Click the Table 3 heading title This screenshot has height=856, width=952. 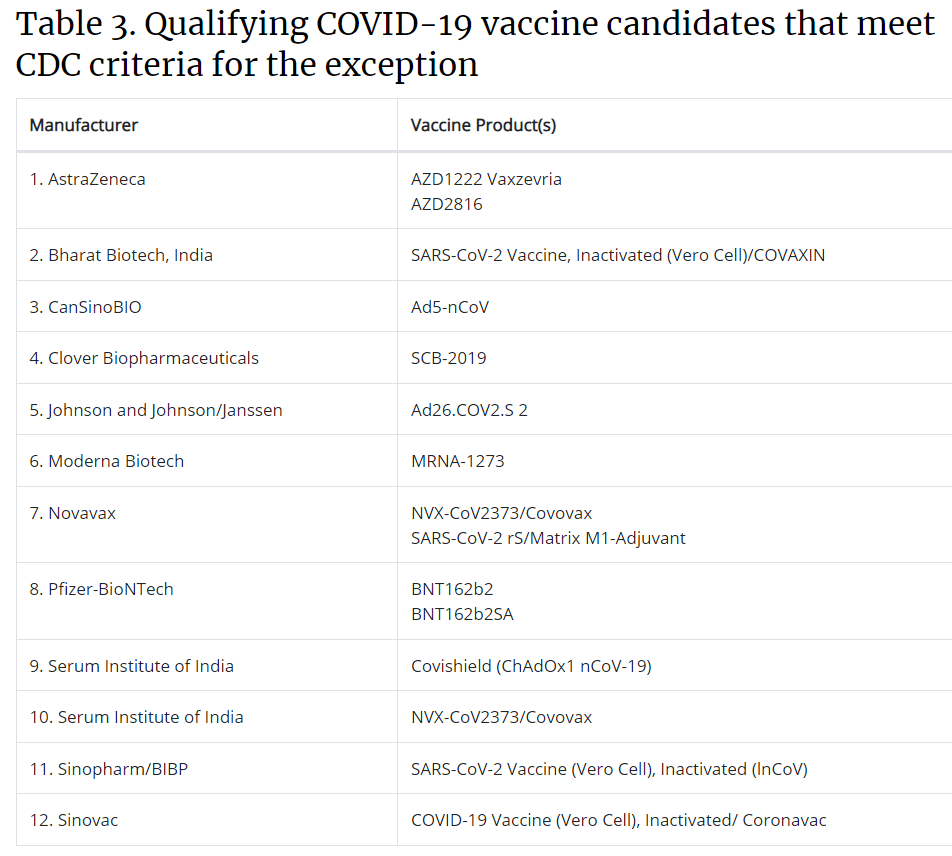coord(475,44)
